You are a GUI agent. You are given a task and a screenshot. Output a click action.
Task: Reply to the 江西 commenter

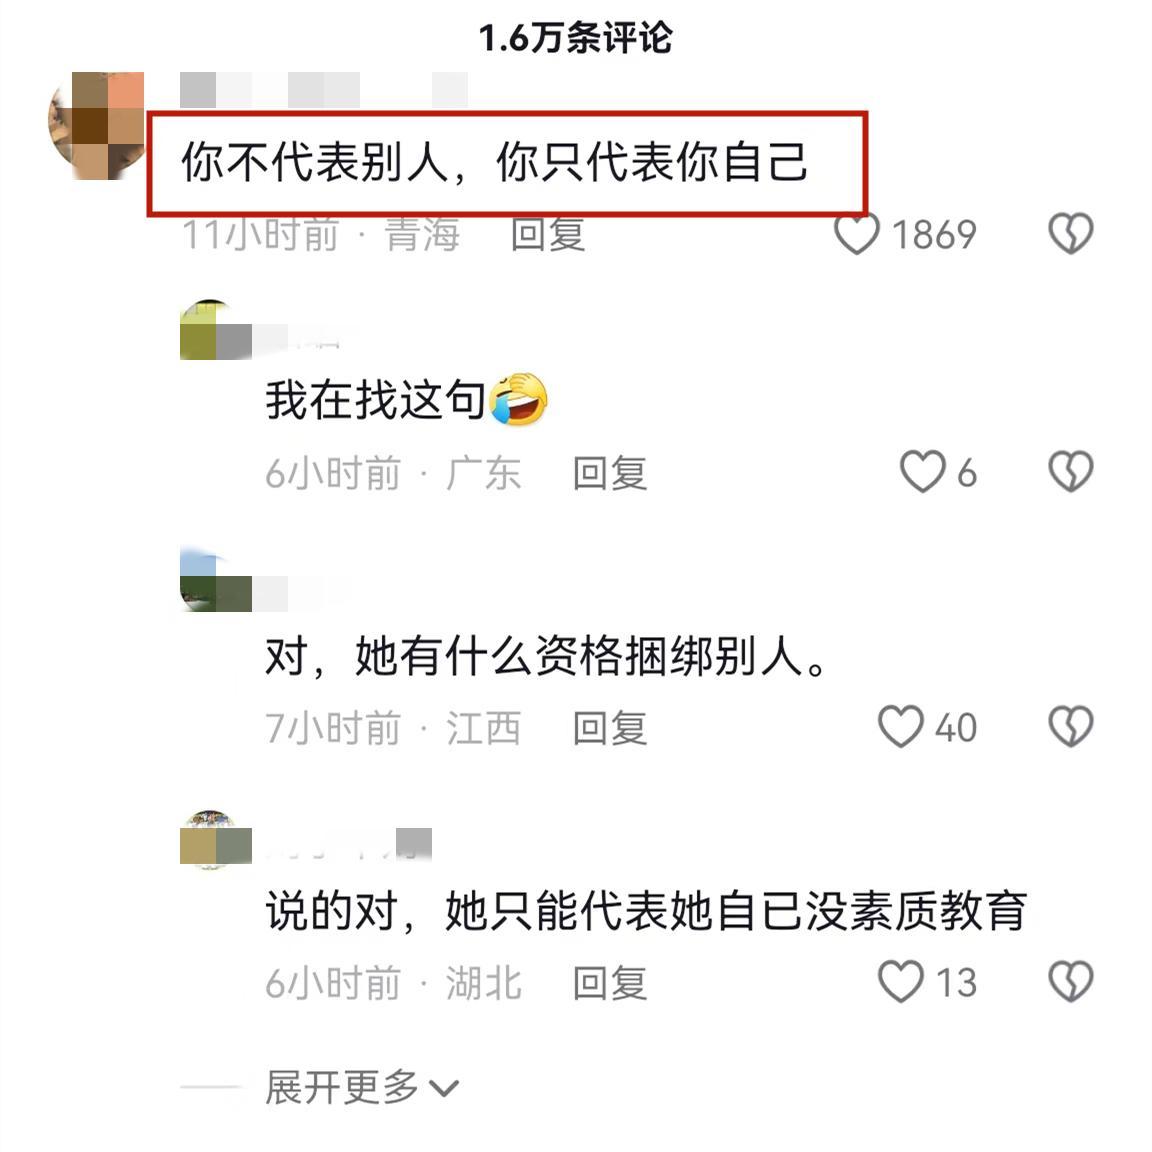610,728
